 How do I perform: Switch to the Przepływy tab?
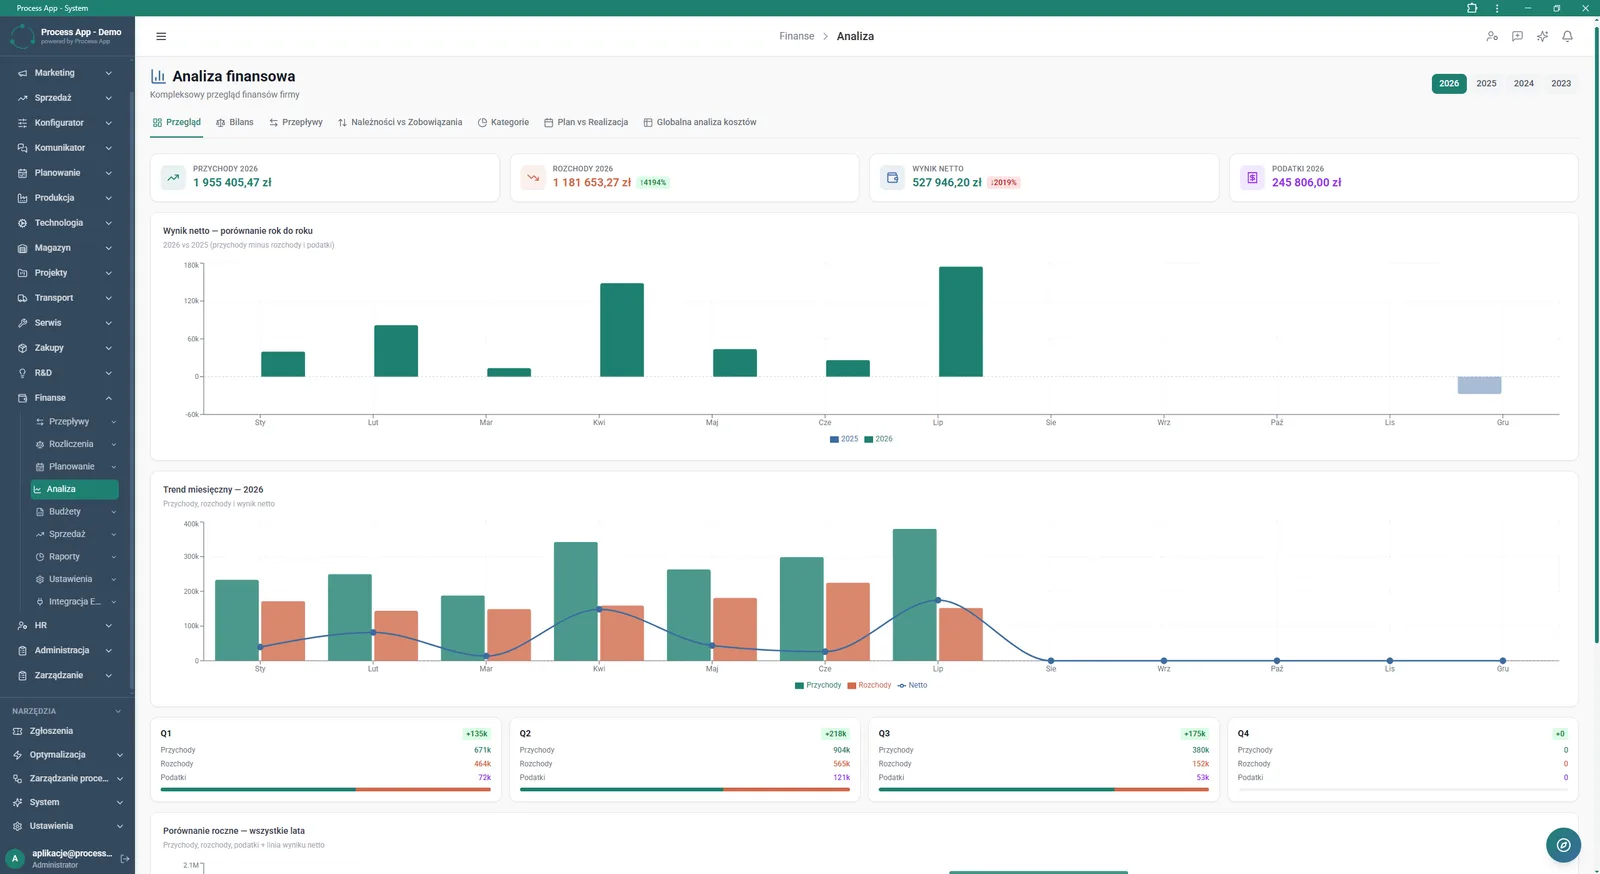point(296,122)
